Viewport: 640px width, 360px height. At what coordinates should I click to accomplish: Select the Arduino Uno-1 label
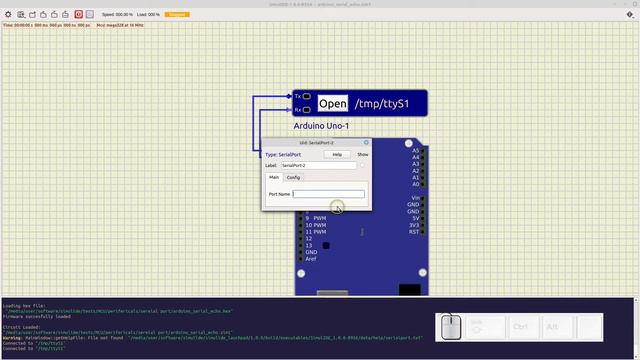click(x=321, y=126)
